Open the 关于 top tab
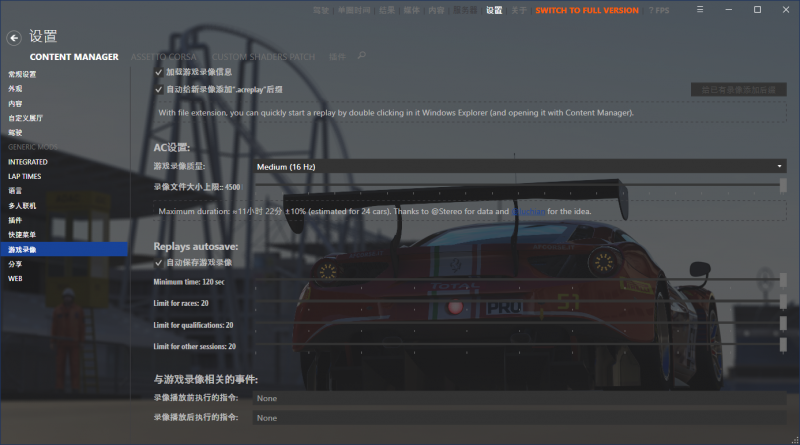Image resolution: width=800 pixels, height=445 pixels. (518, 10)
